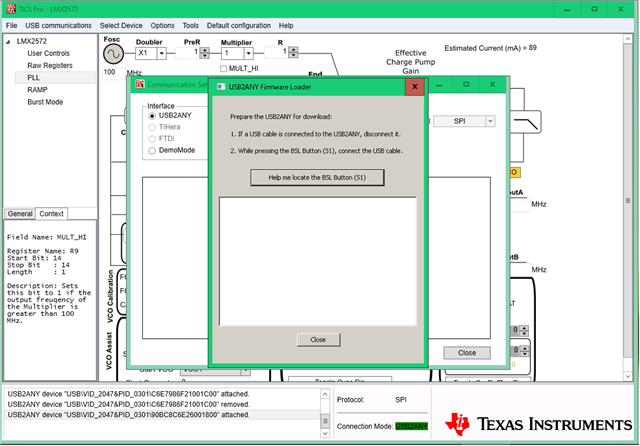Screen dimensions: 640x446
Task: Open the File menu
Action: point(11,25)
